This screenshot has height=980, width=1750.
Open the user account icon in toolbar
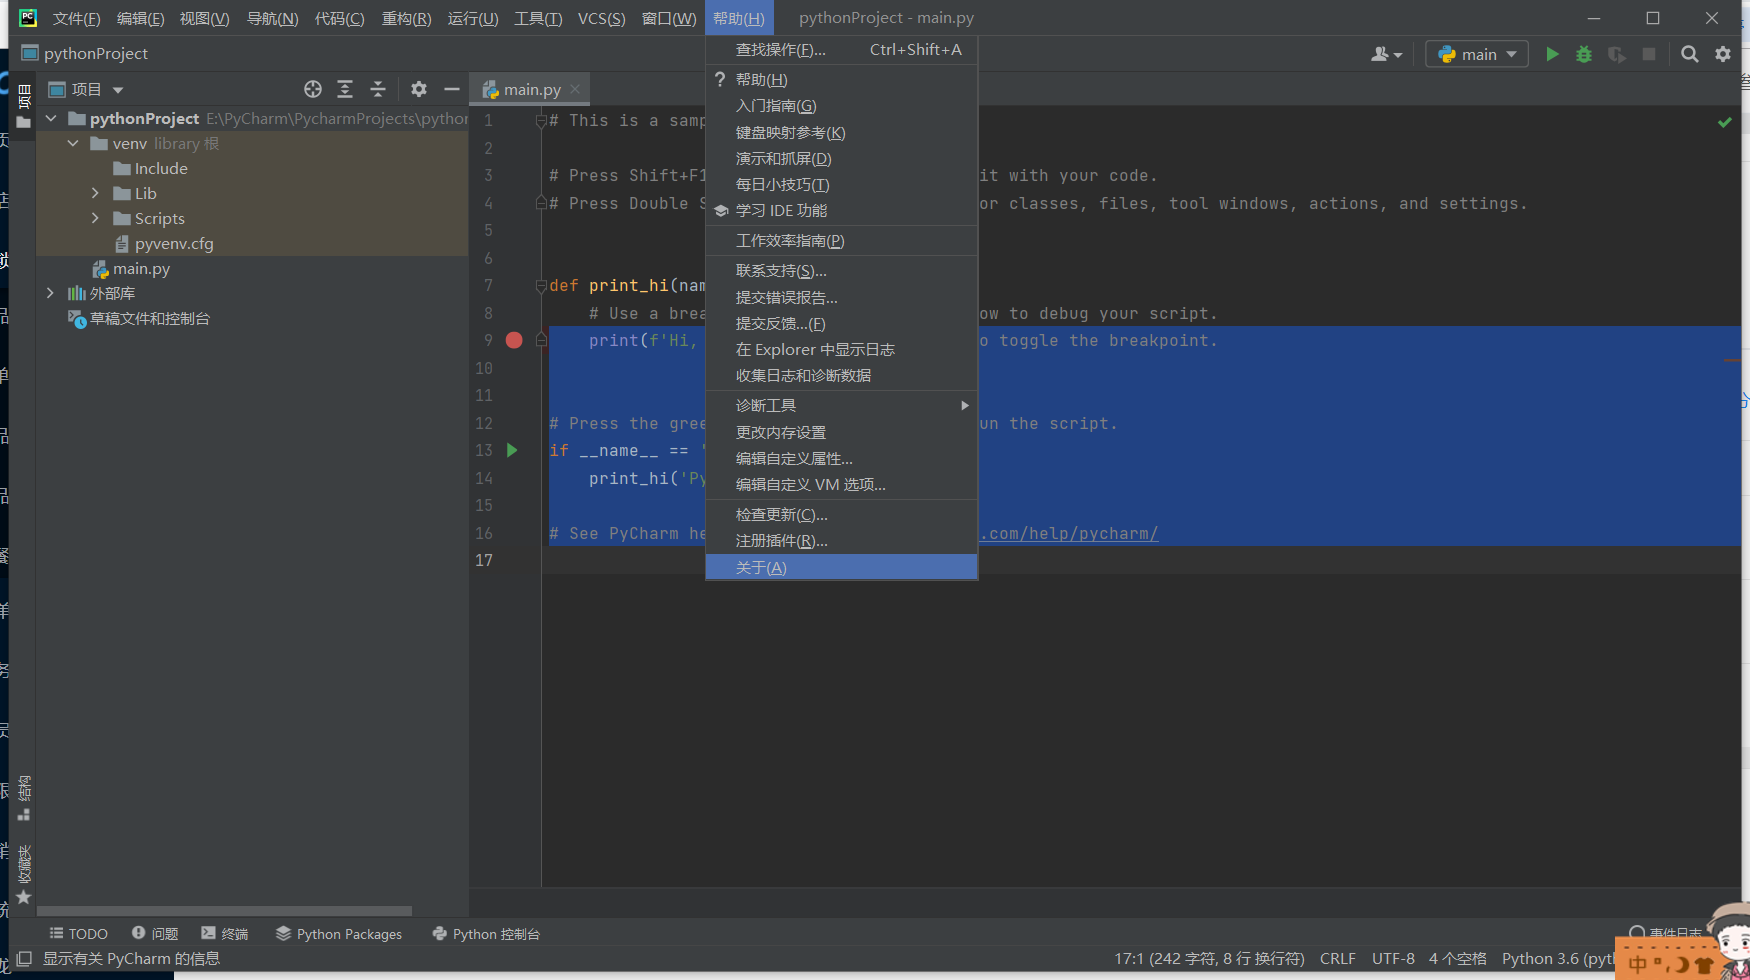coord(1386,54)
